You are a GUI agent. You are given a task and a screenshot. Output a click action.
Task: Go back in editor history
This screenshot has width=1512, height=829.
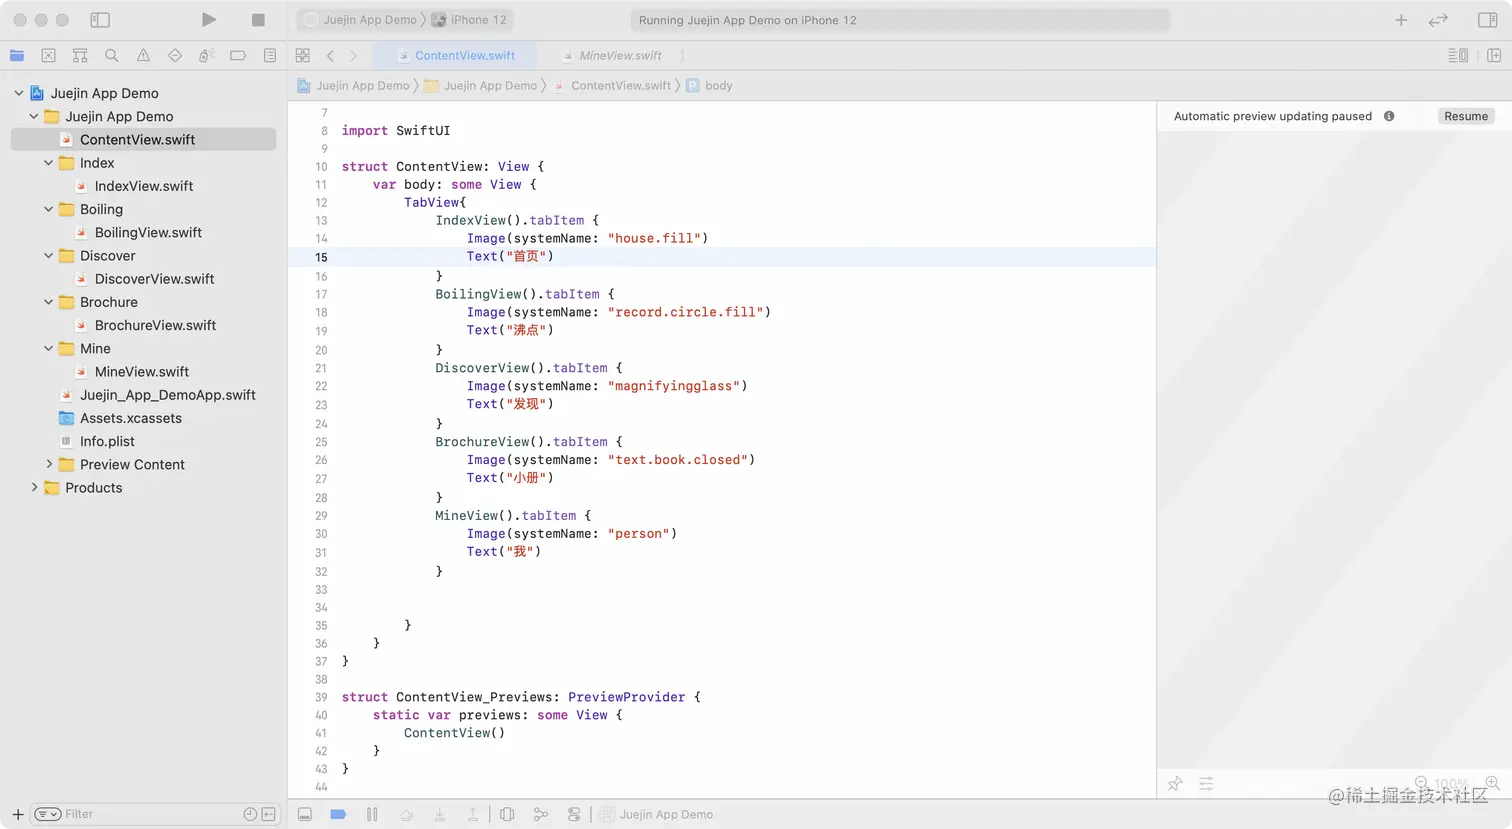(330, 56)
